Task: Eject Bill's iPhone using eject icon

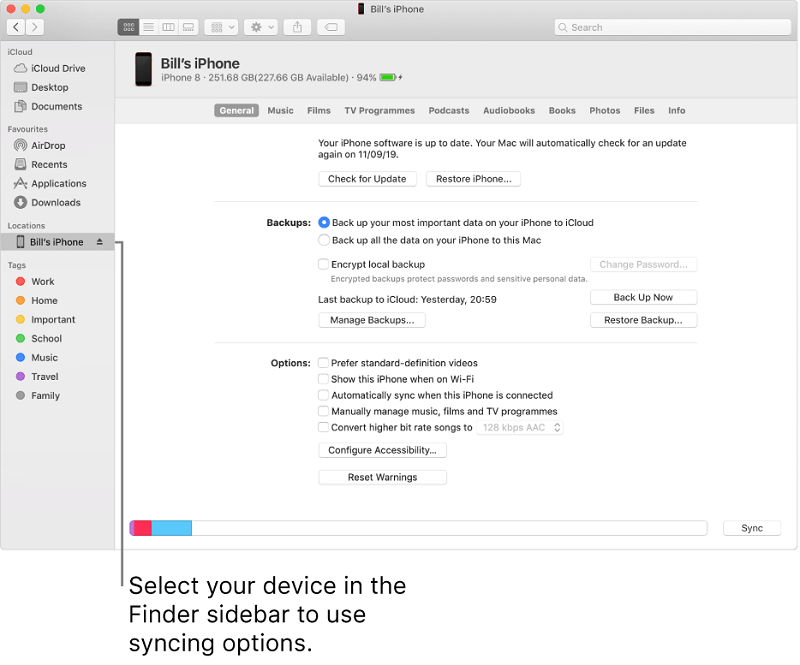Action: click(99, 242)
